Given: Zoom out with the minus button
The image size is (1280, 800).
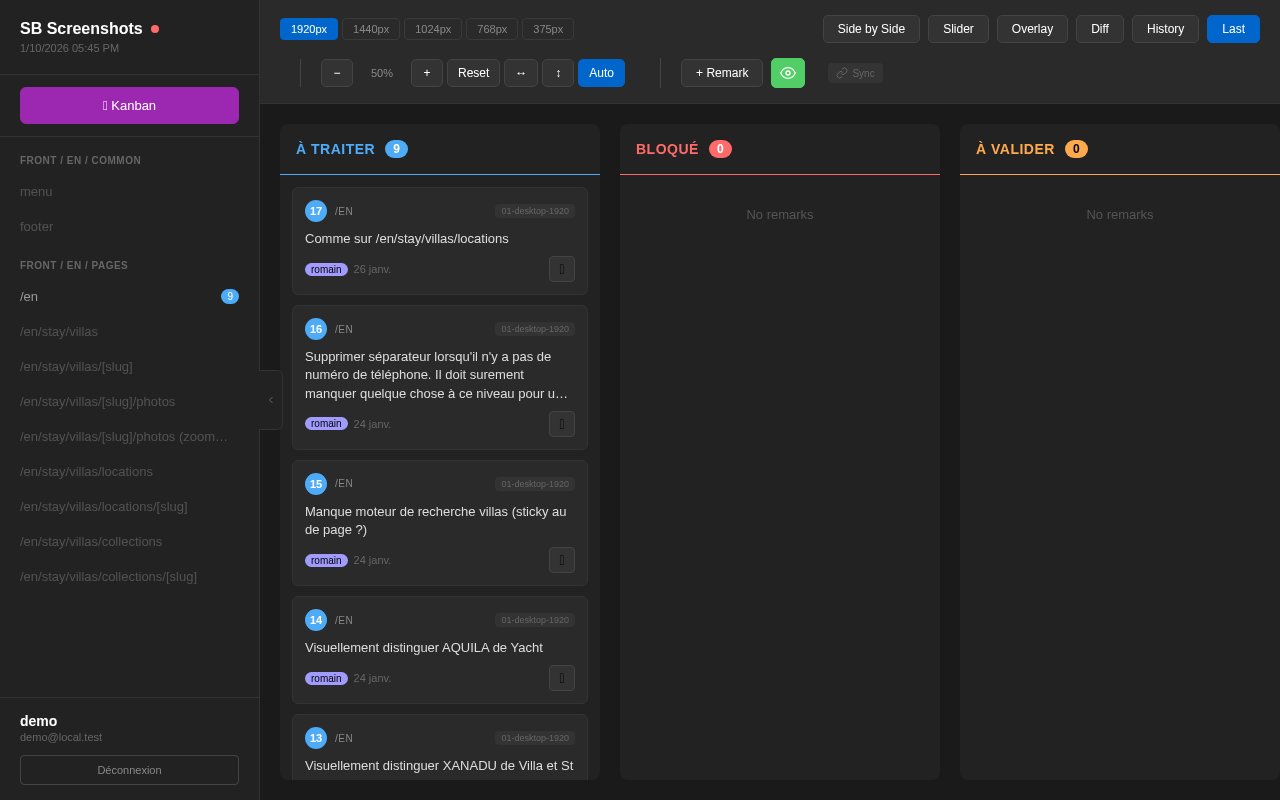Looking at the screenshot, I should point(337,73).
